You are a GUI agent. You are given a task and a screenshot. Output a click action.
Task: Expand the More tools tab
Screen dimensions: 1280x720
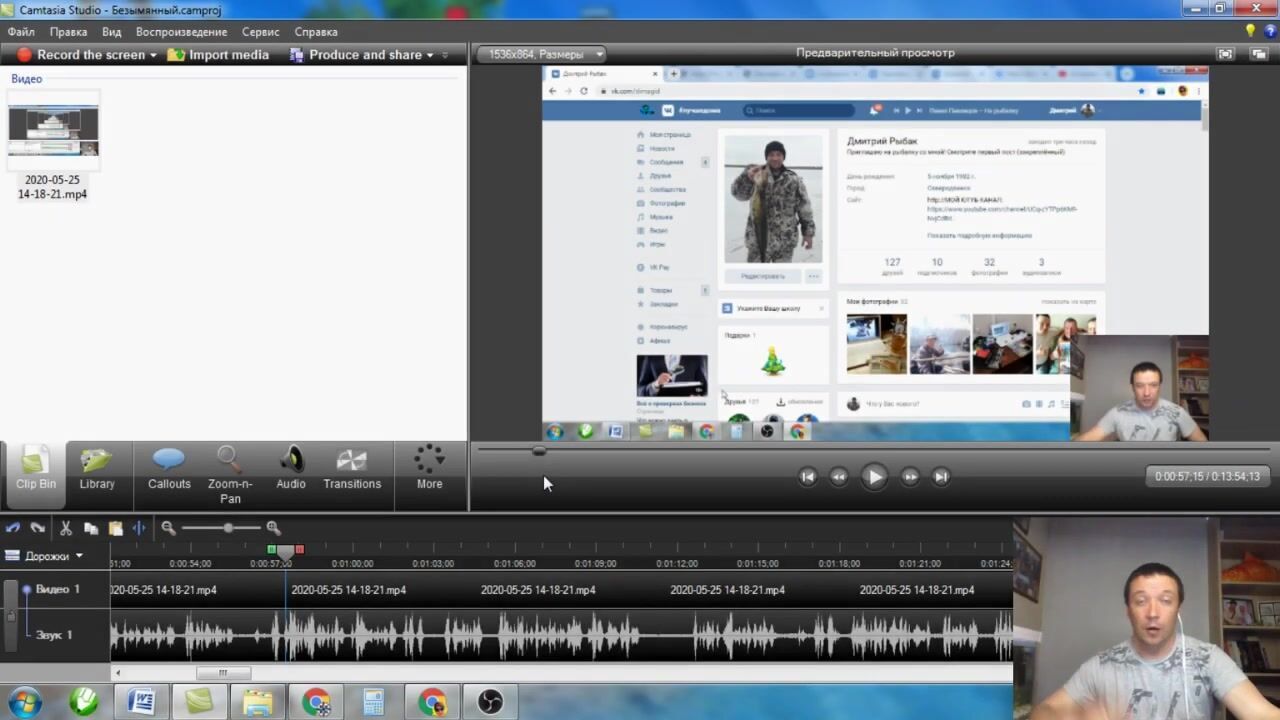point(430,470)
